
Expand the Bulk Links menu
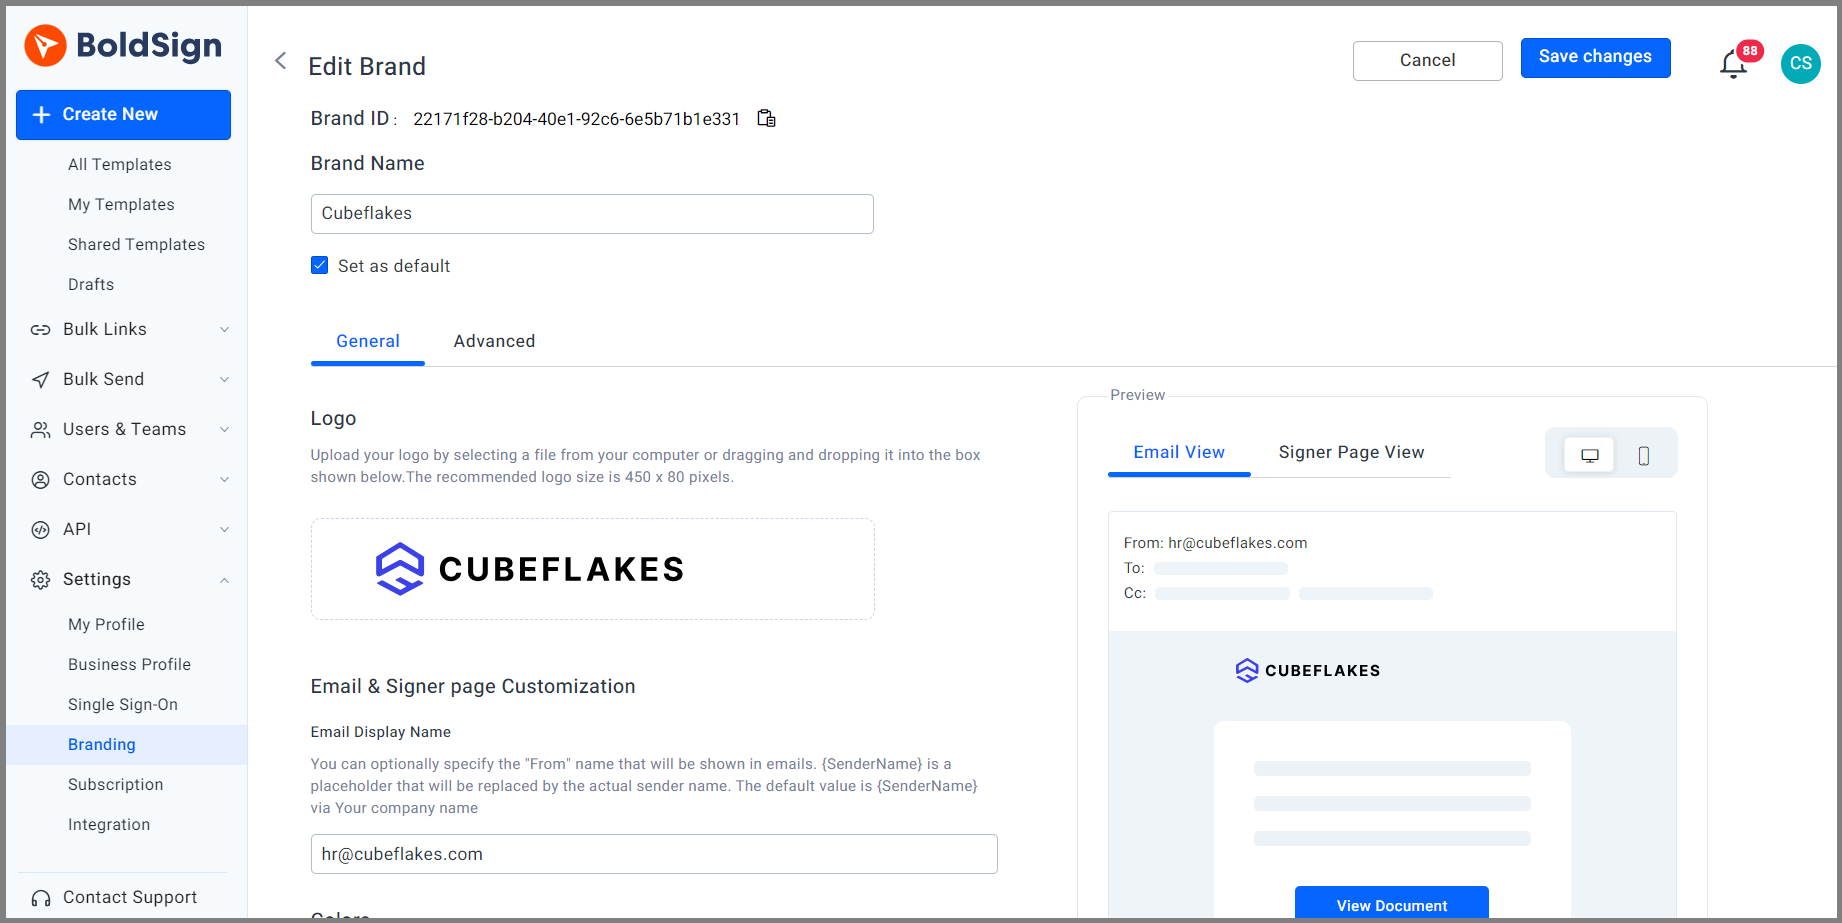point(225,330)
